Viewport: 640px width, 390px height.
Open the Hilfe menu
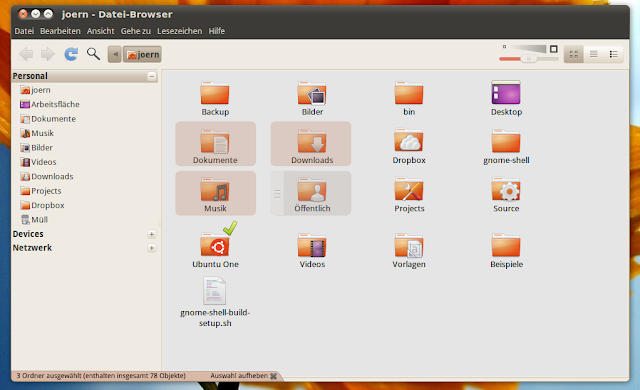(x=217, y=31)
